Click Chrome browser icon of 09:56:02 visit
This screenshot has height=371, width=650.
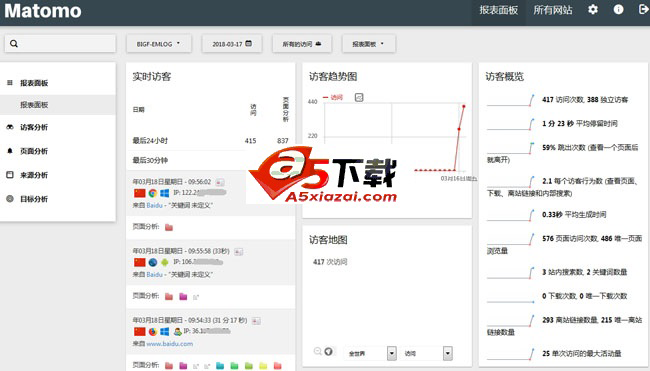coord(153,193)
